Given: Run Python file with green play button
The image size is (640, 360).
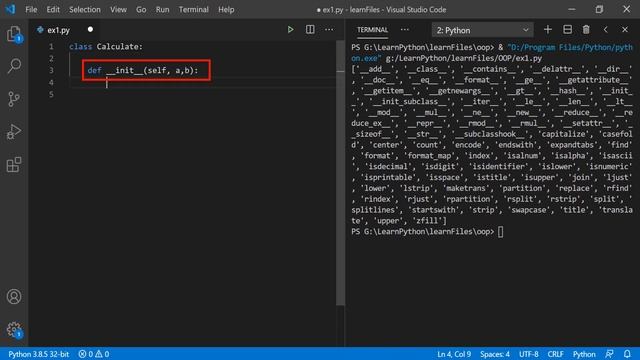Looking at the screenshot, I should [x=290, y=29].
